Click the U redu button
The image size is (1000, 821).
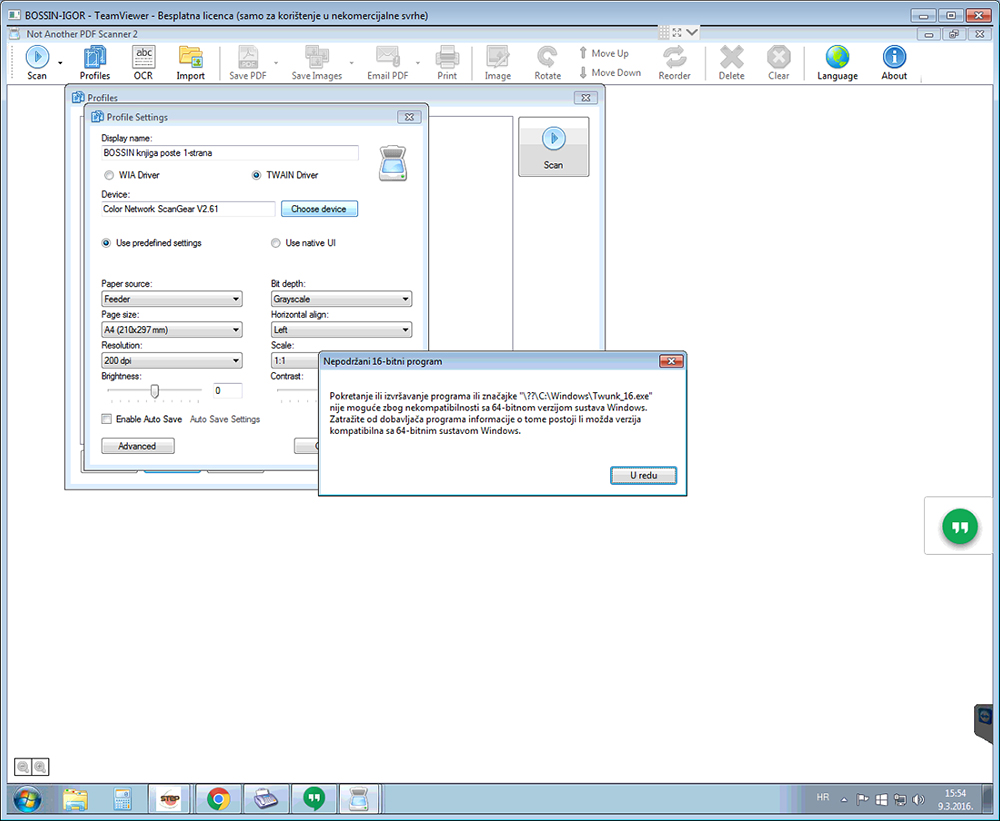coord(643,476)
